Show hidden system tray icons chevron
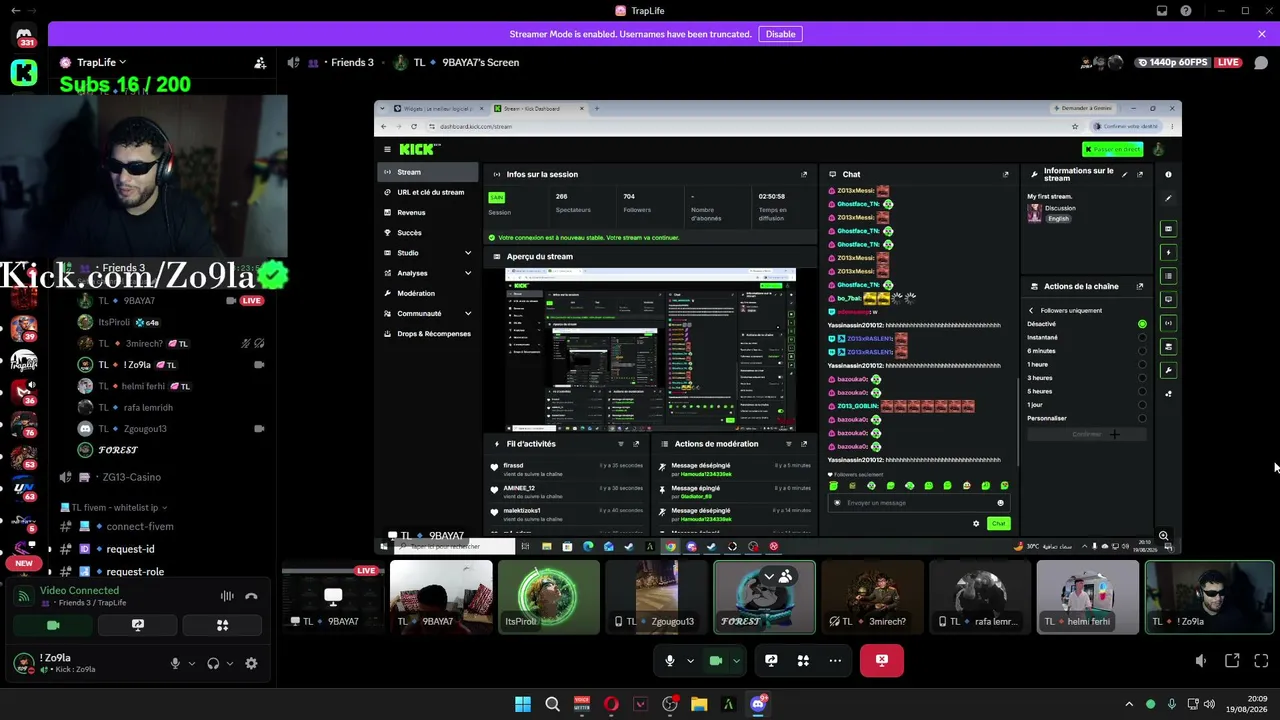 pyautogui.click(x=1129, y=704)
